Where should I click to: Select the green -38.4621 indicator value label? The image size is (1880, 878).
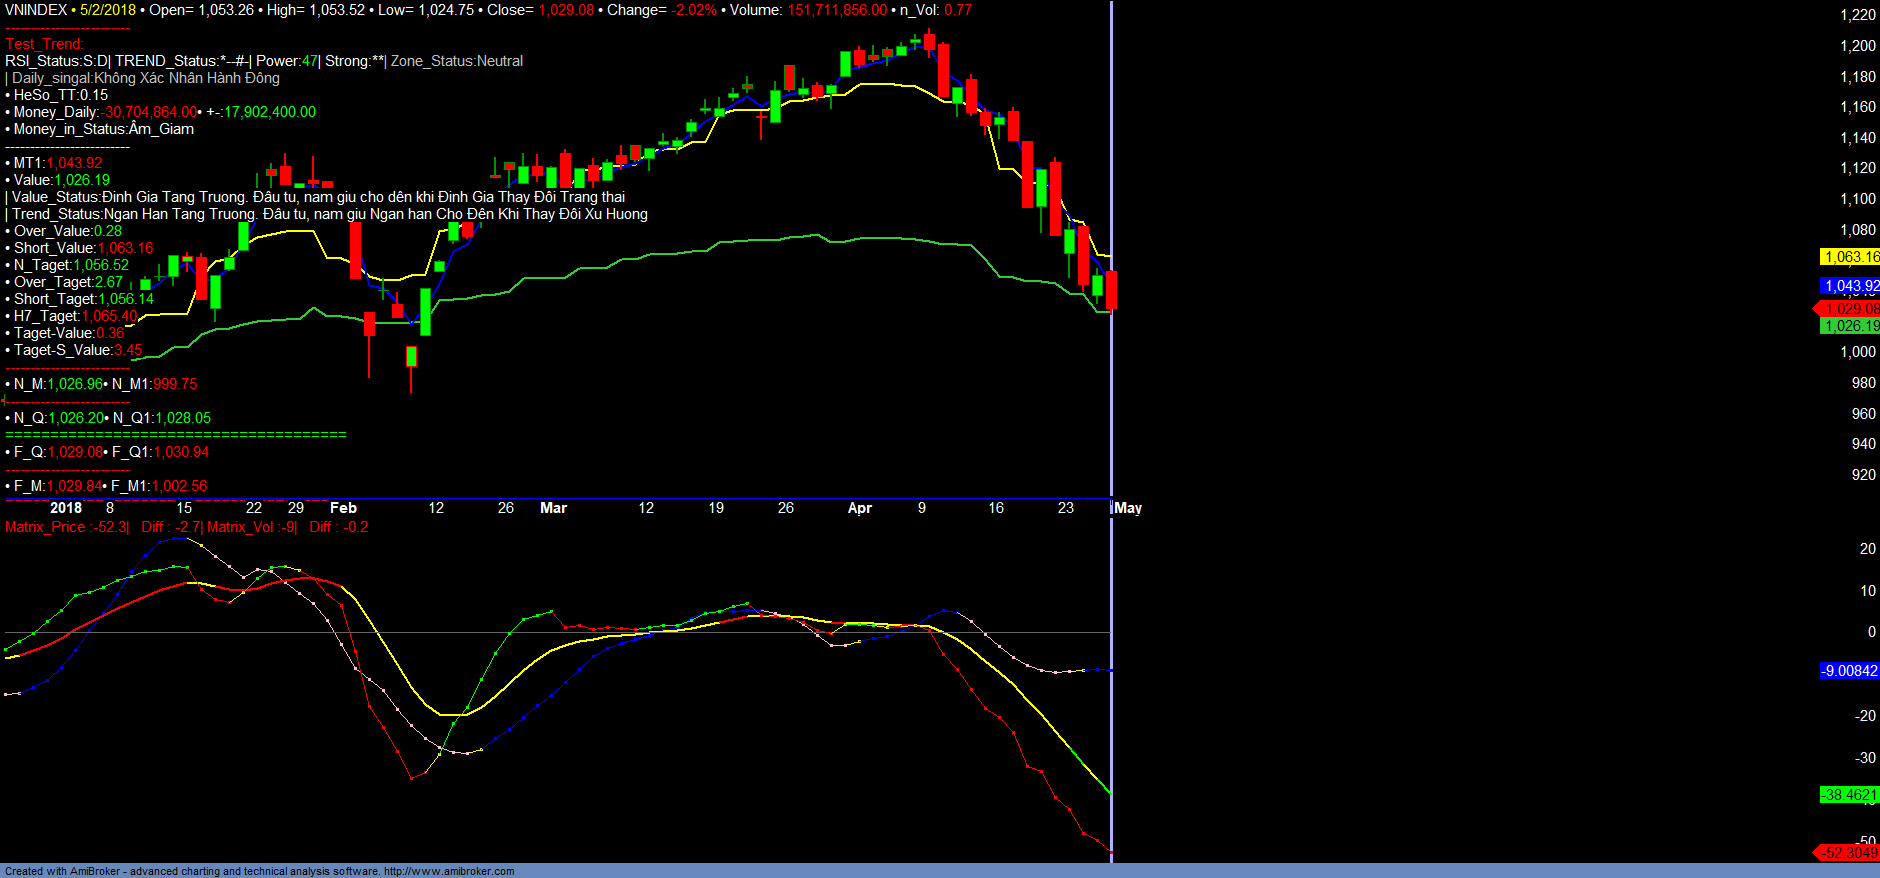[x=1849, y=795]
